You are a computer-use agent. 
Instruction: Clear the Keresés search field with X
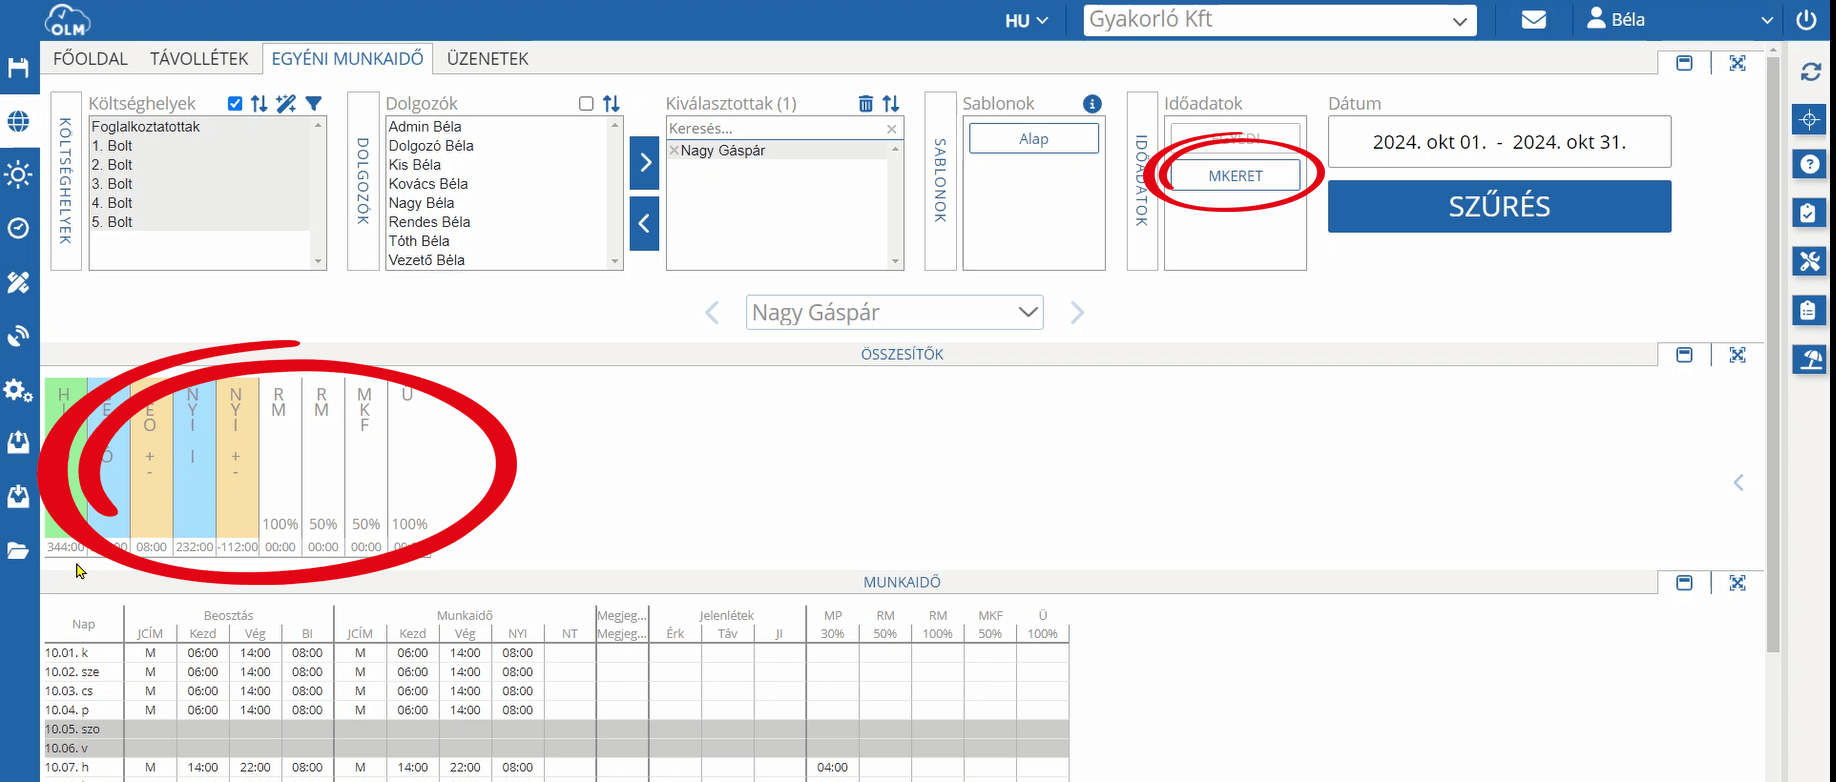(891, 129)
